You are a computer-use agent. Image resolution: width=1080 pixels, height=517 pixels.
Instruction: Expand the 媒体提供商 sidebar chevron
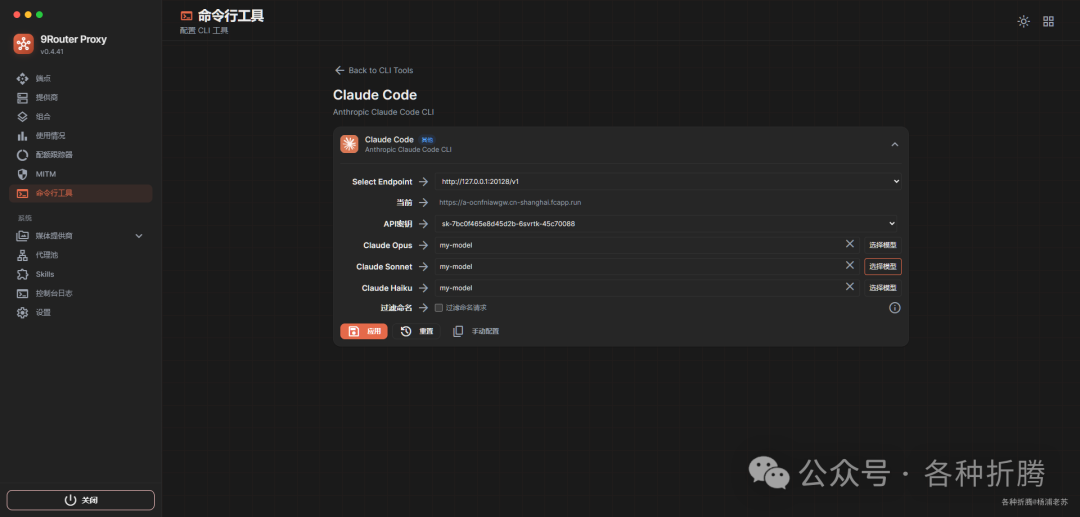click(139, 236)
